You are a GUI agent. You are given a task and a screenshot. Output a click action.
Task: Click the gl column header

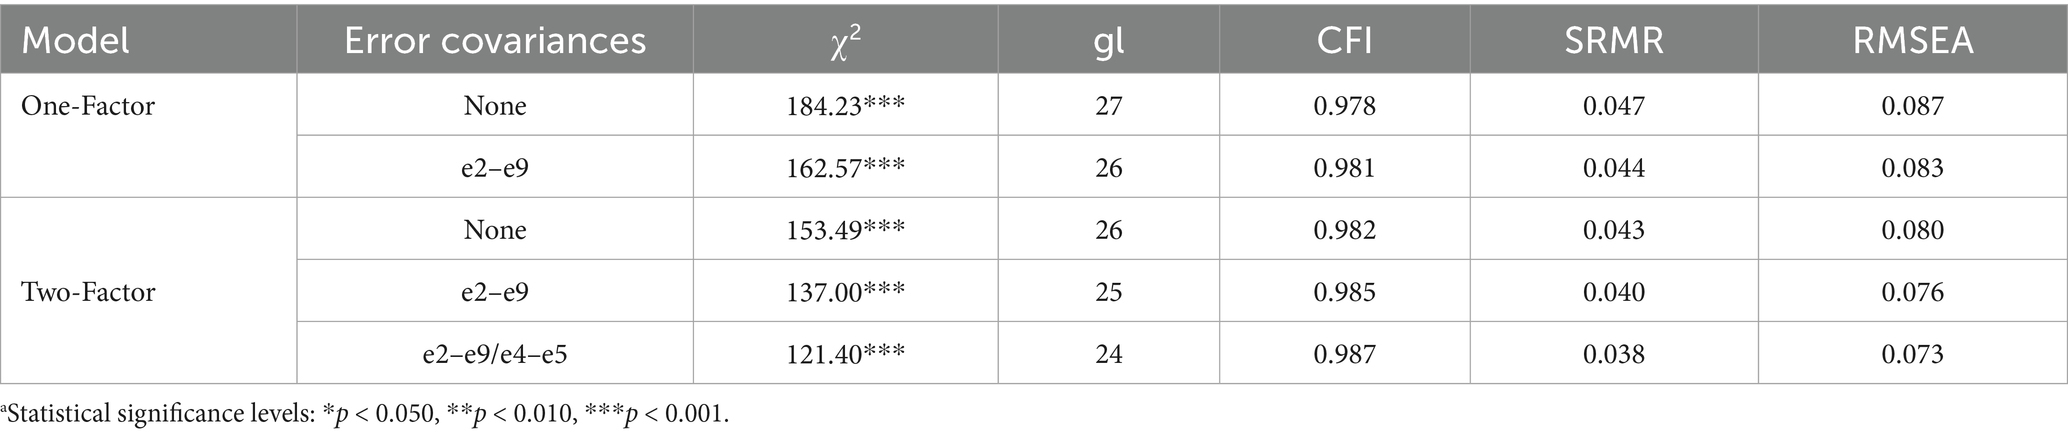pyautogui.click(x=1108, y=40)
